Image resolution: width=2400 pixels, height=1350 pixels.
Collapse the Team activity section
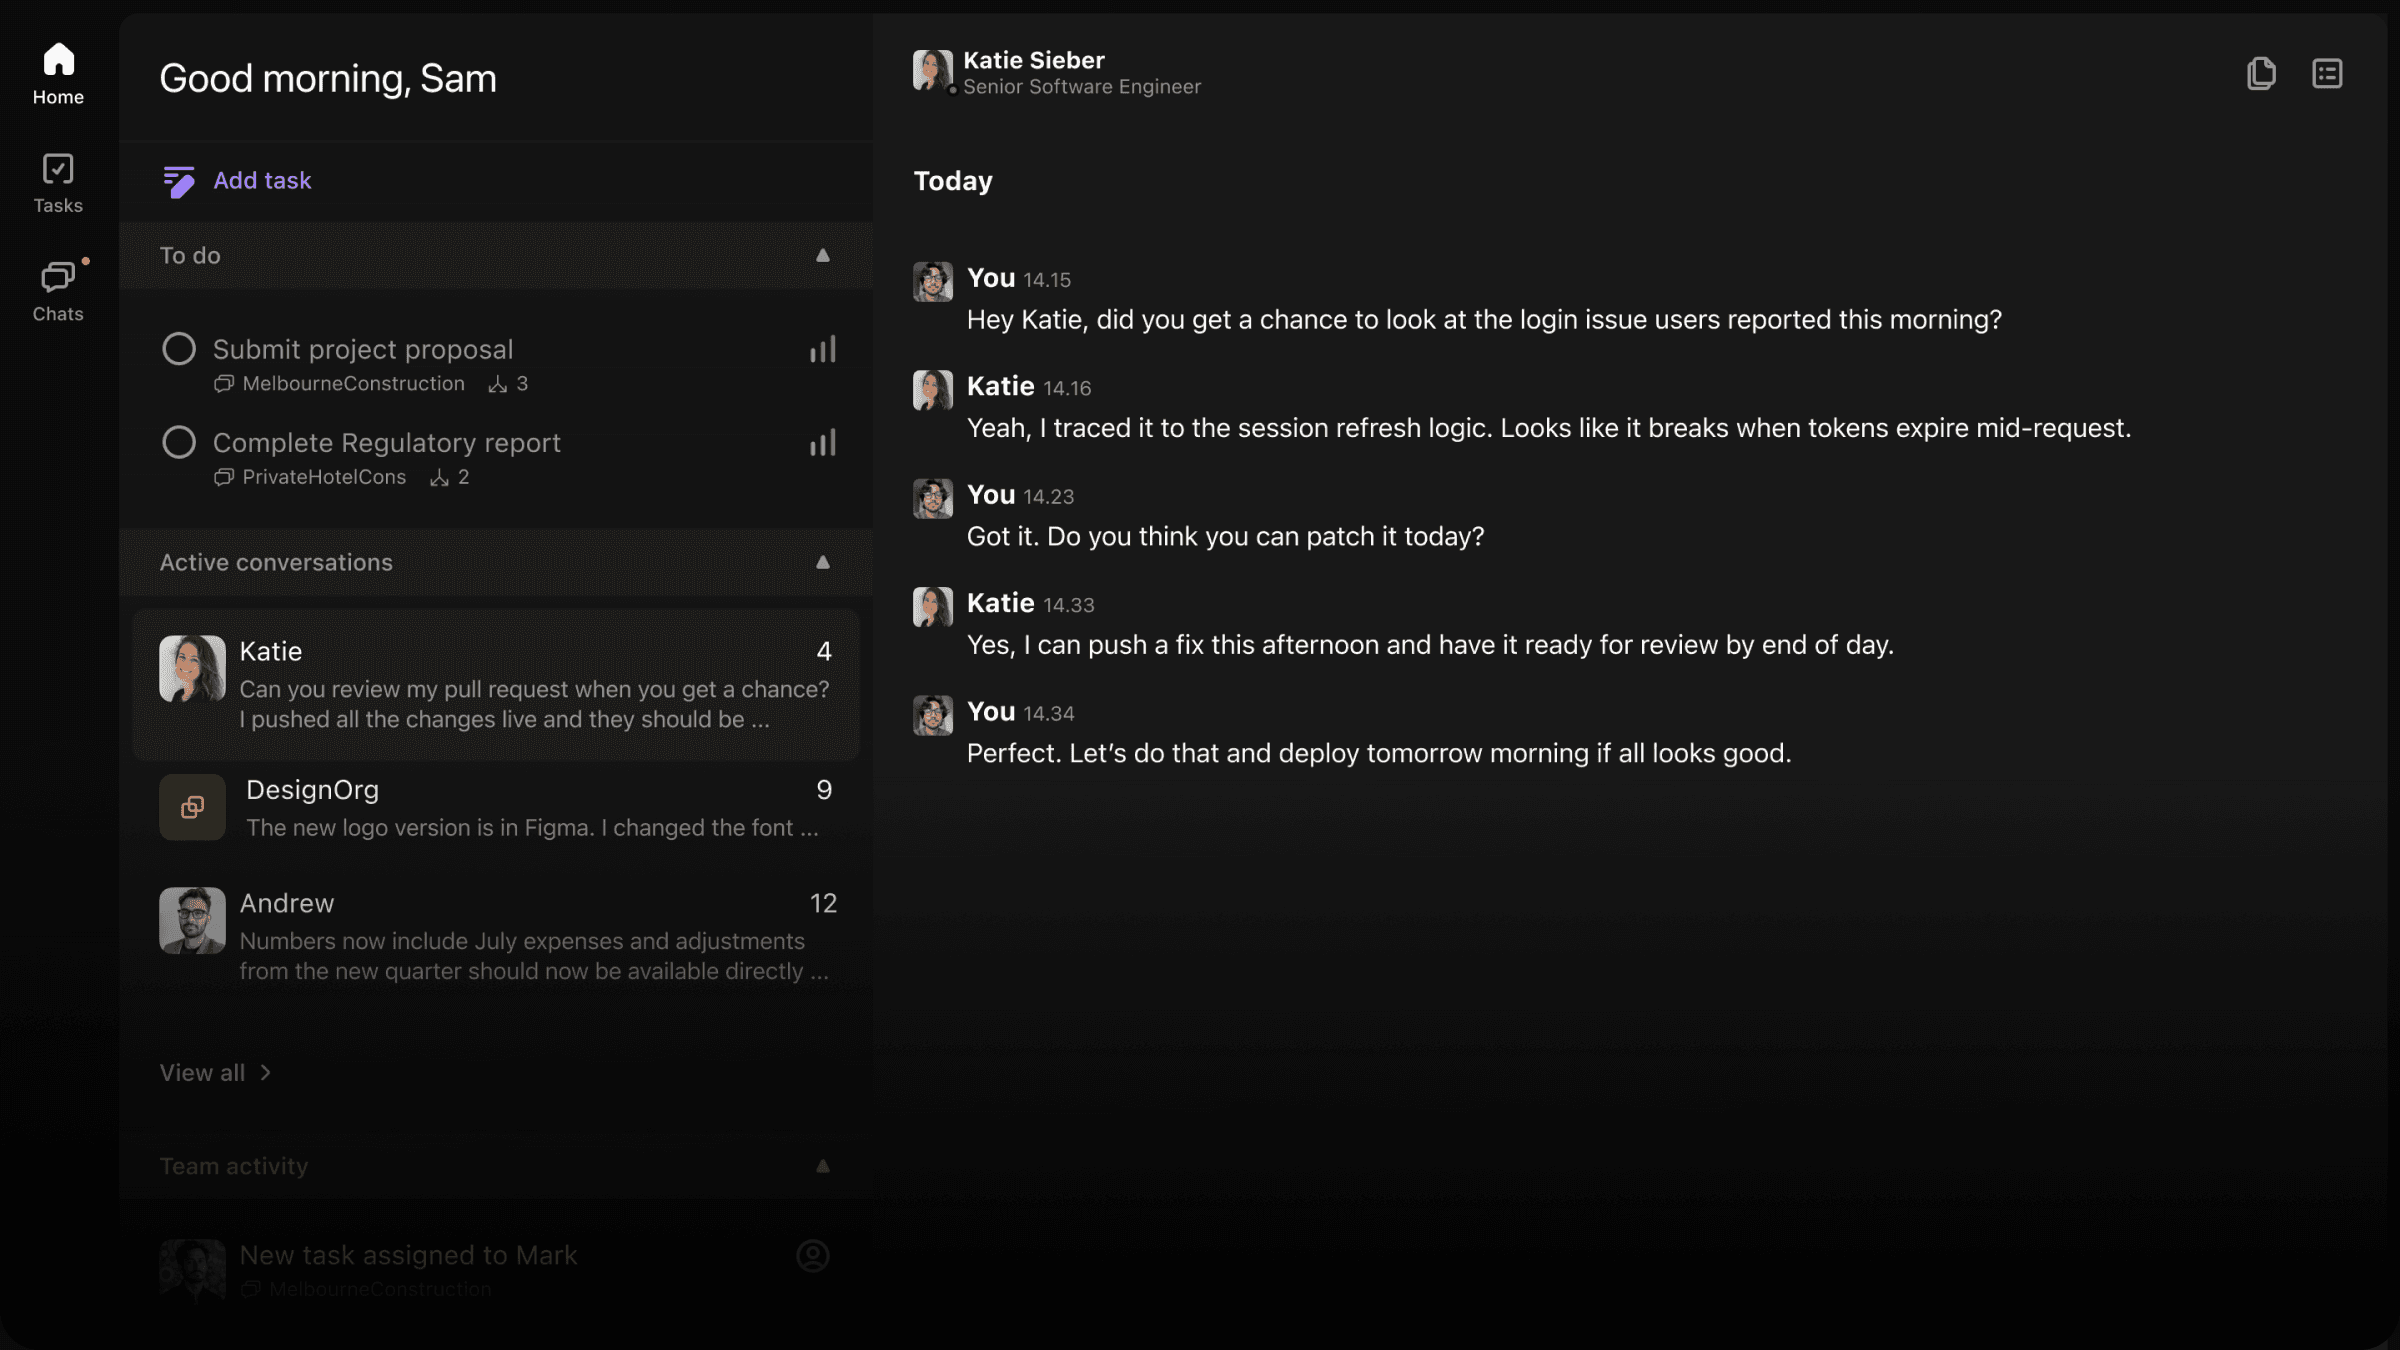(822, 1165)
